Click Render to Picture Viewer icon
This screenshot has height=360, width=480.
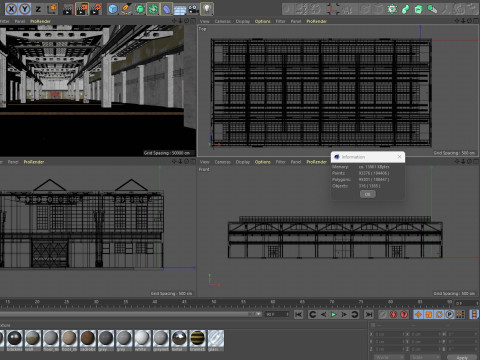(82, 9)
